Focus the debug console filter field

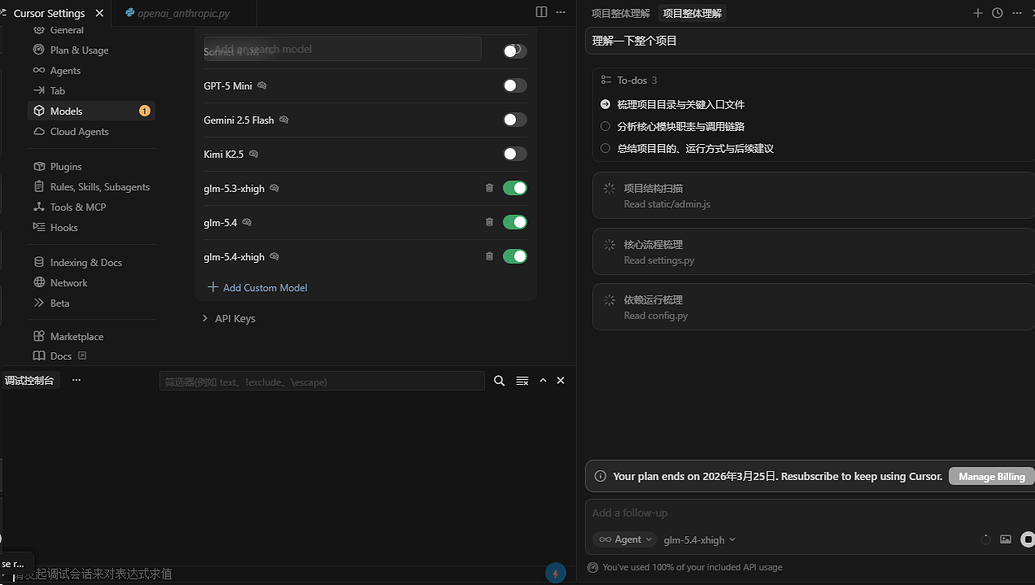click(x=322, y=382)
